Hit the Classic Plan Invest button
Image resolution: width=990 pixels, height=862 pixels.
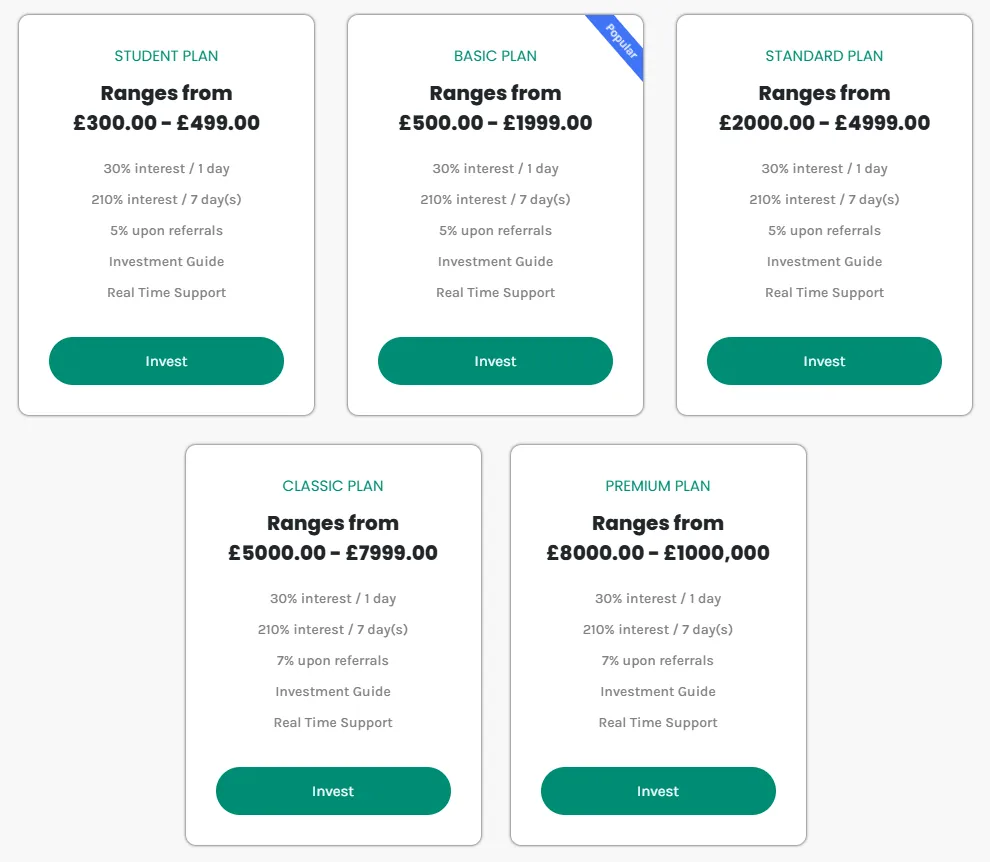[x=333, y=791]
